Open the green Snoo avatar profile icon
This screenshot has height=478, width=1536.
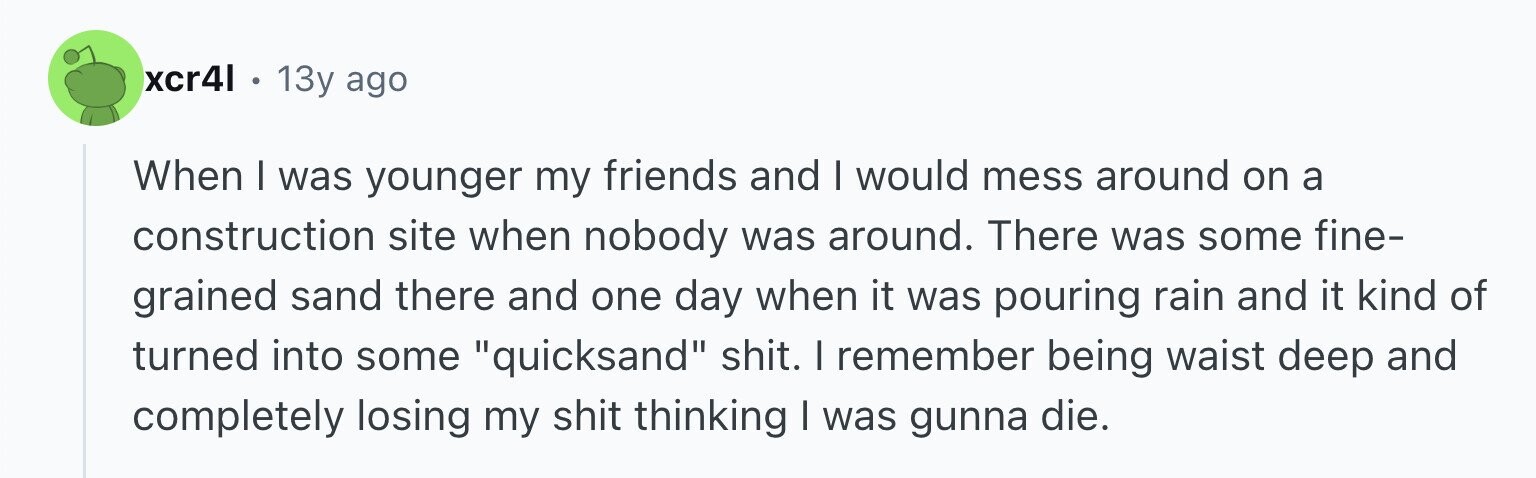click(96, 78)
